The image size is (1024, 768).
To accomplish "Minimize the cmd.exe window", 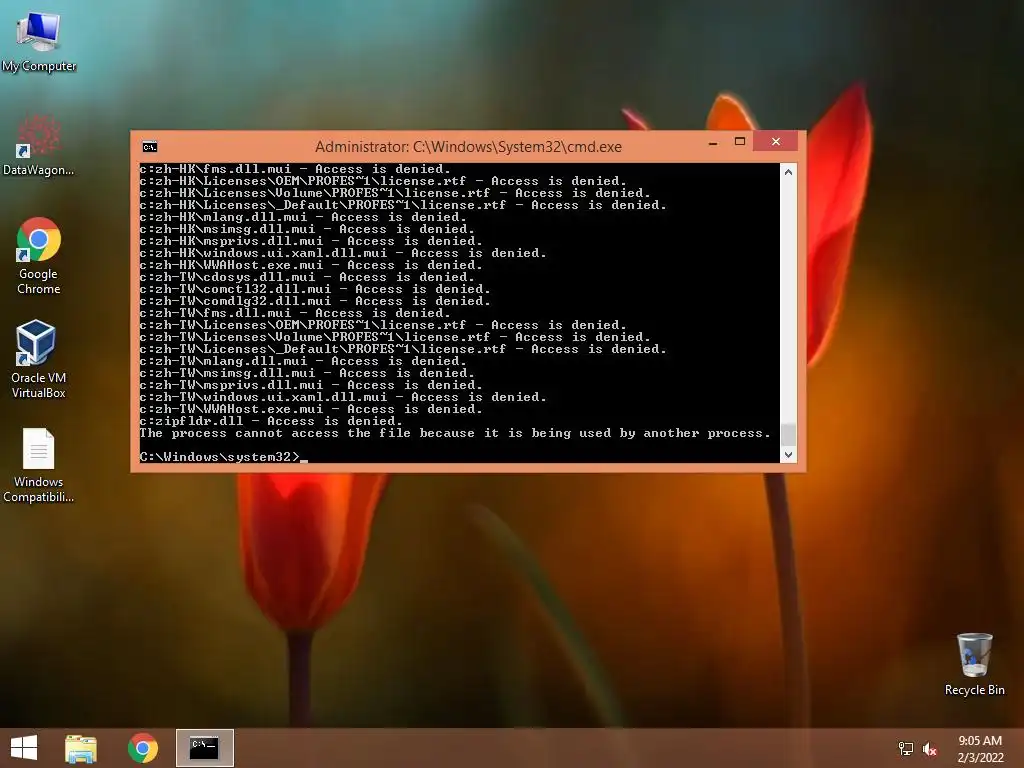I will coord(713,142).
